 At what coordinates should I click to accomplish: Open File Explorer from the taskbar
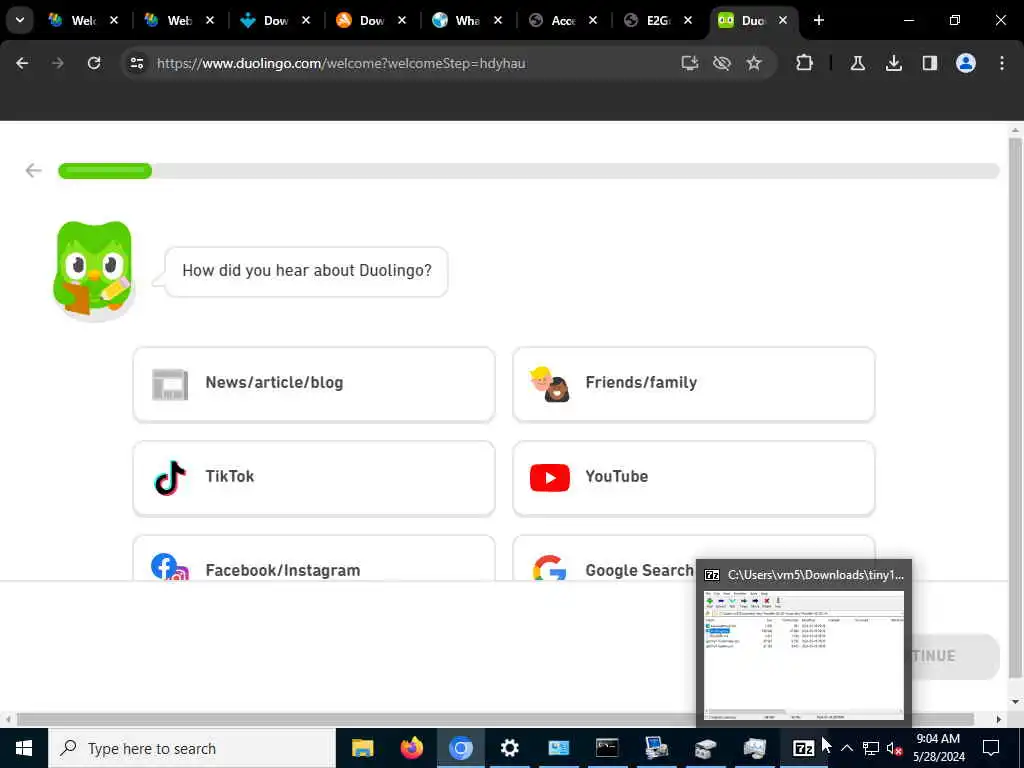point(362,748)
